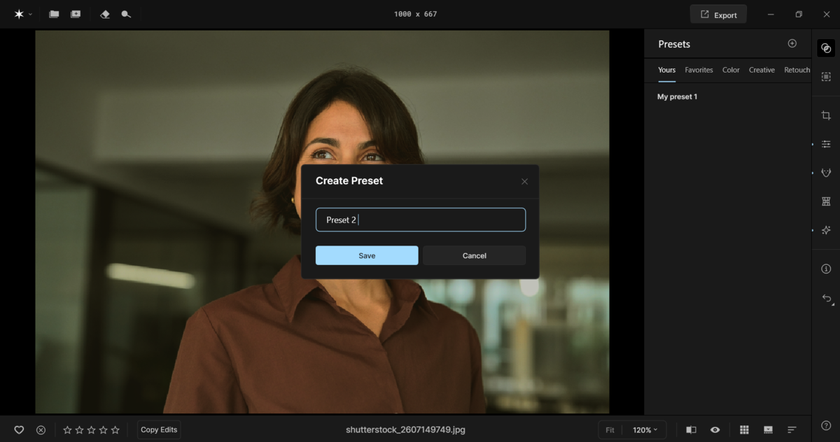This screenshot has height=442, width=840.
Task: Open the Crop tool in right sidebar
Action: coord(826,116)
